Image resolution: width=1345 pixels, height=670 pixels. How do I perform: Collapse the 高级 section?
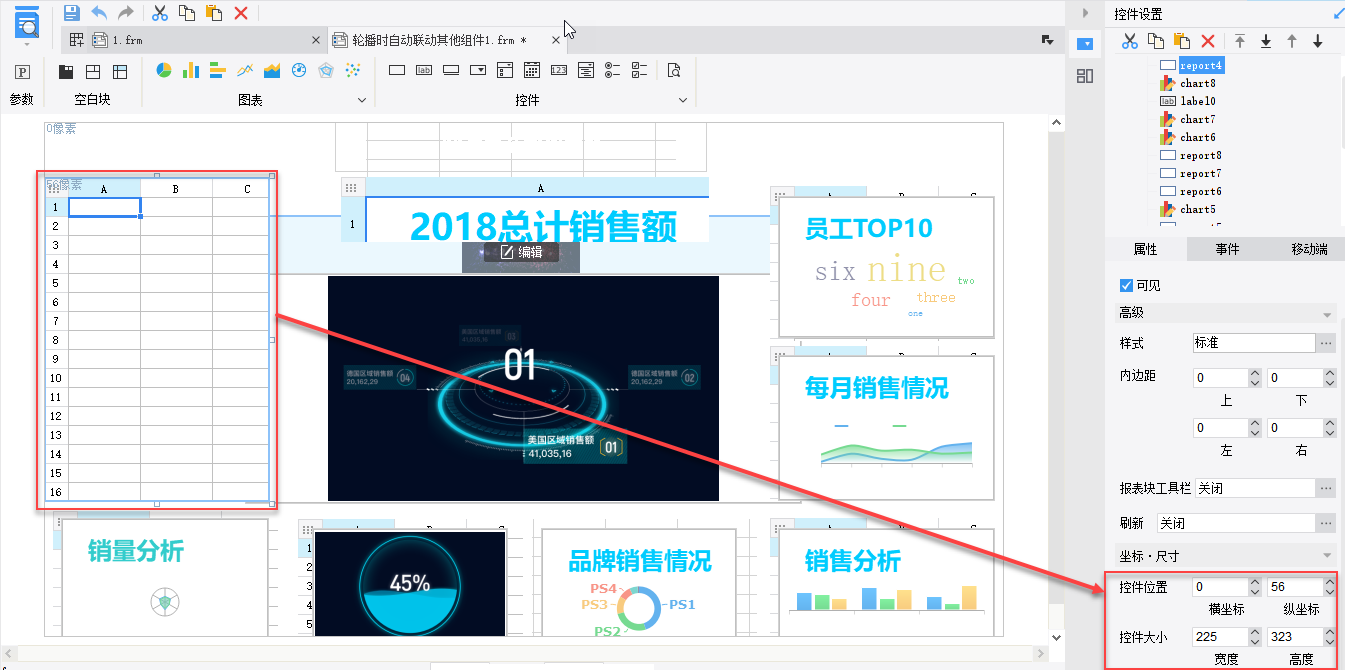pos(1327,314)
